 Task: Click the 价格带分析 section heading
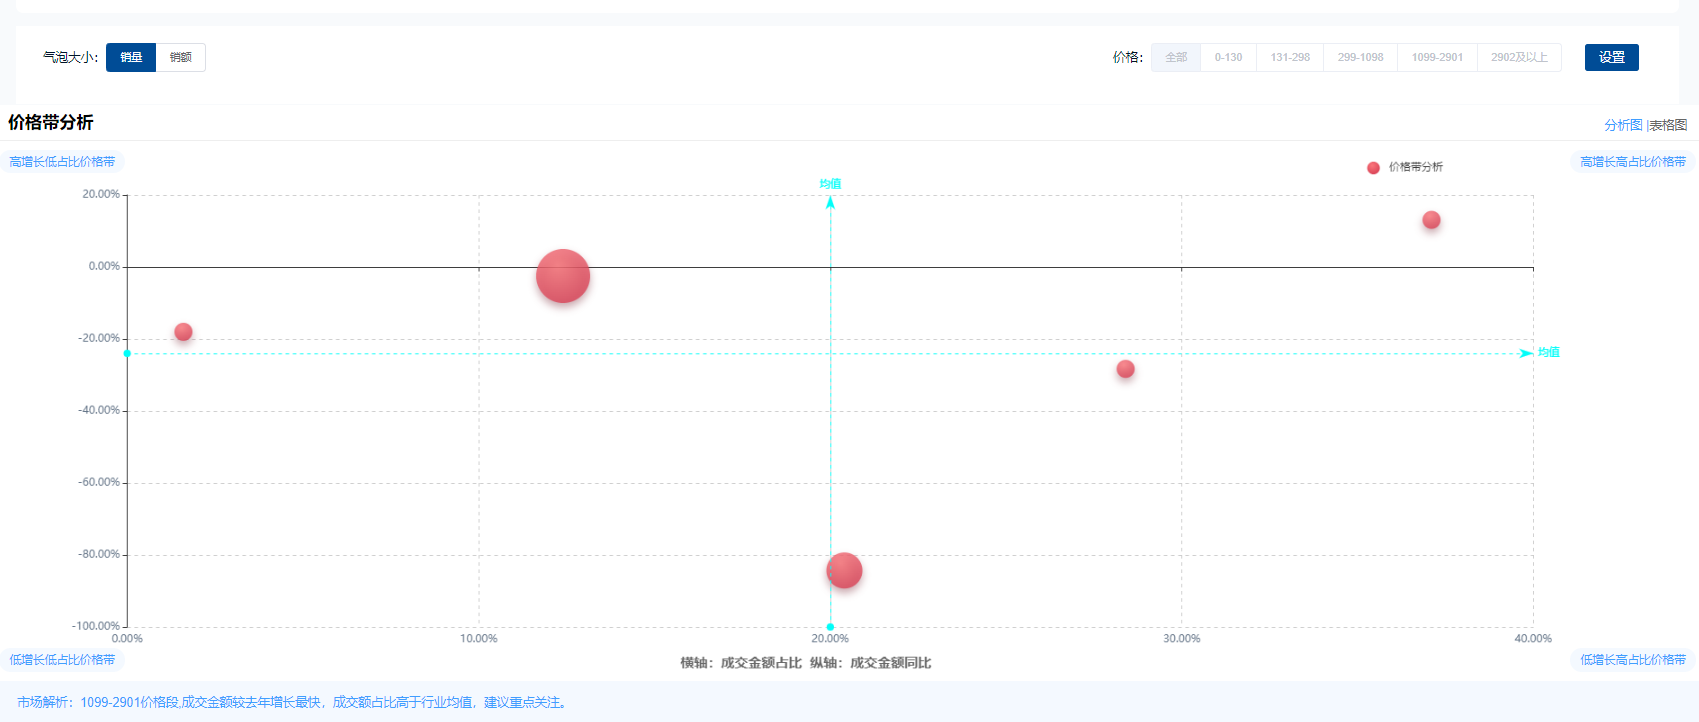coord(51,122)
